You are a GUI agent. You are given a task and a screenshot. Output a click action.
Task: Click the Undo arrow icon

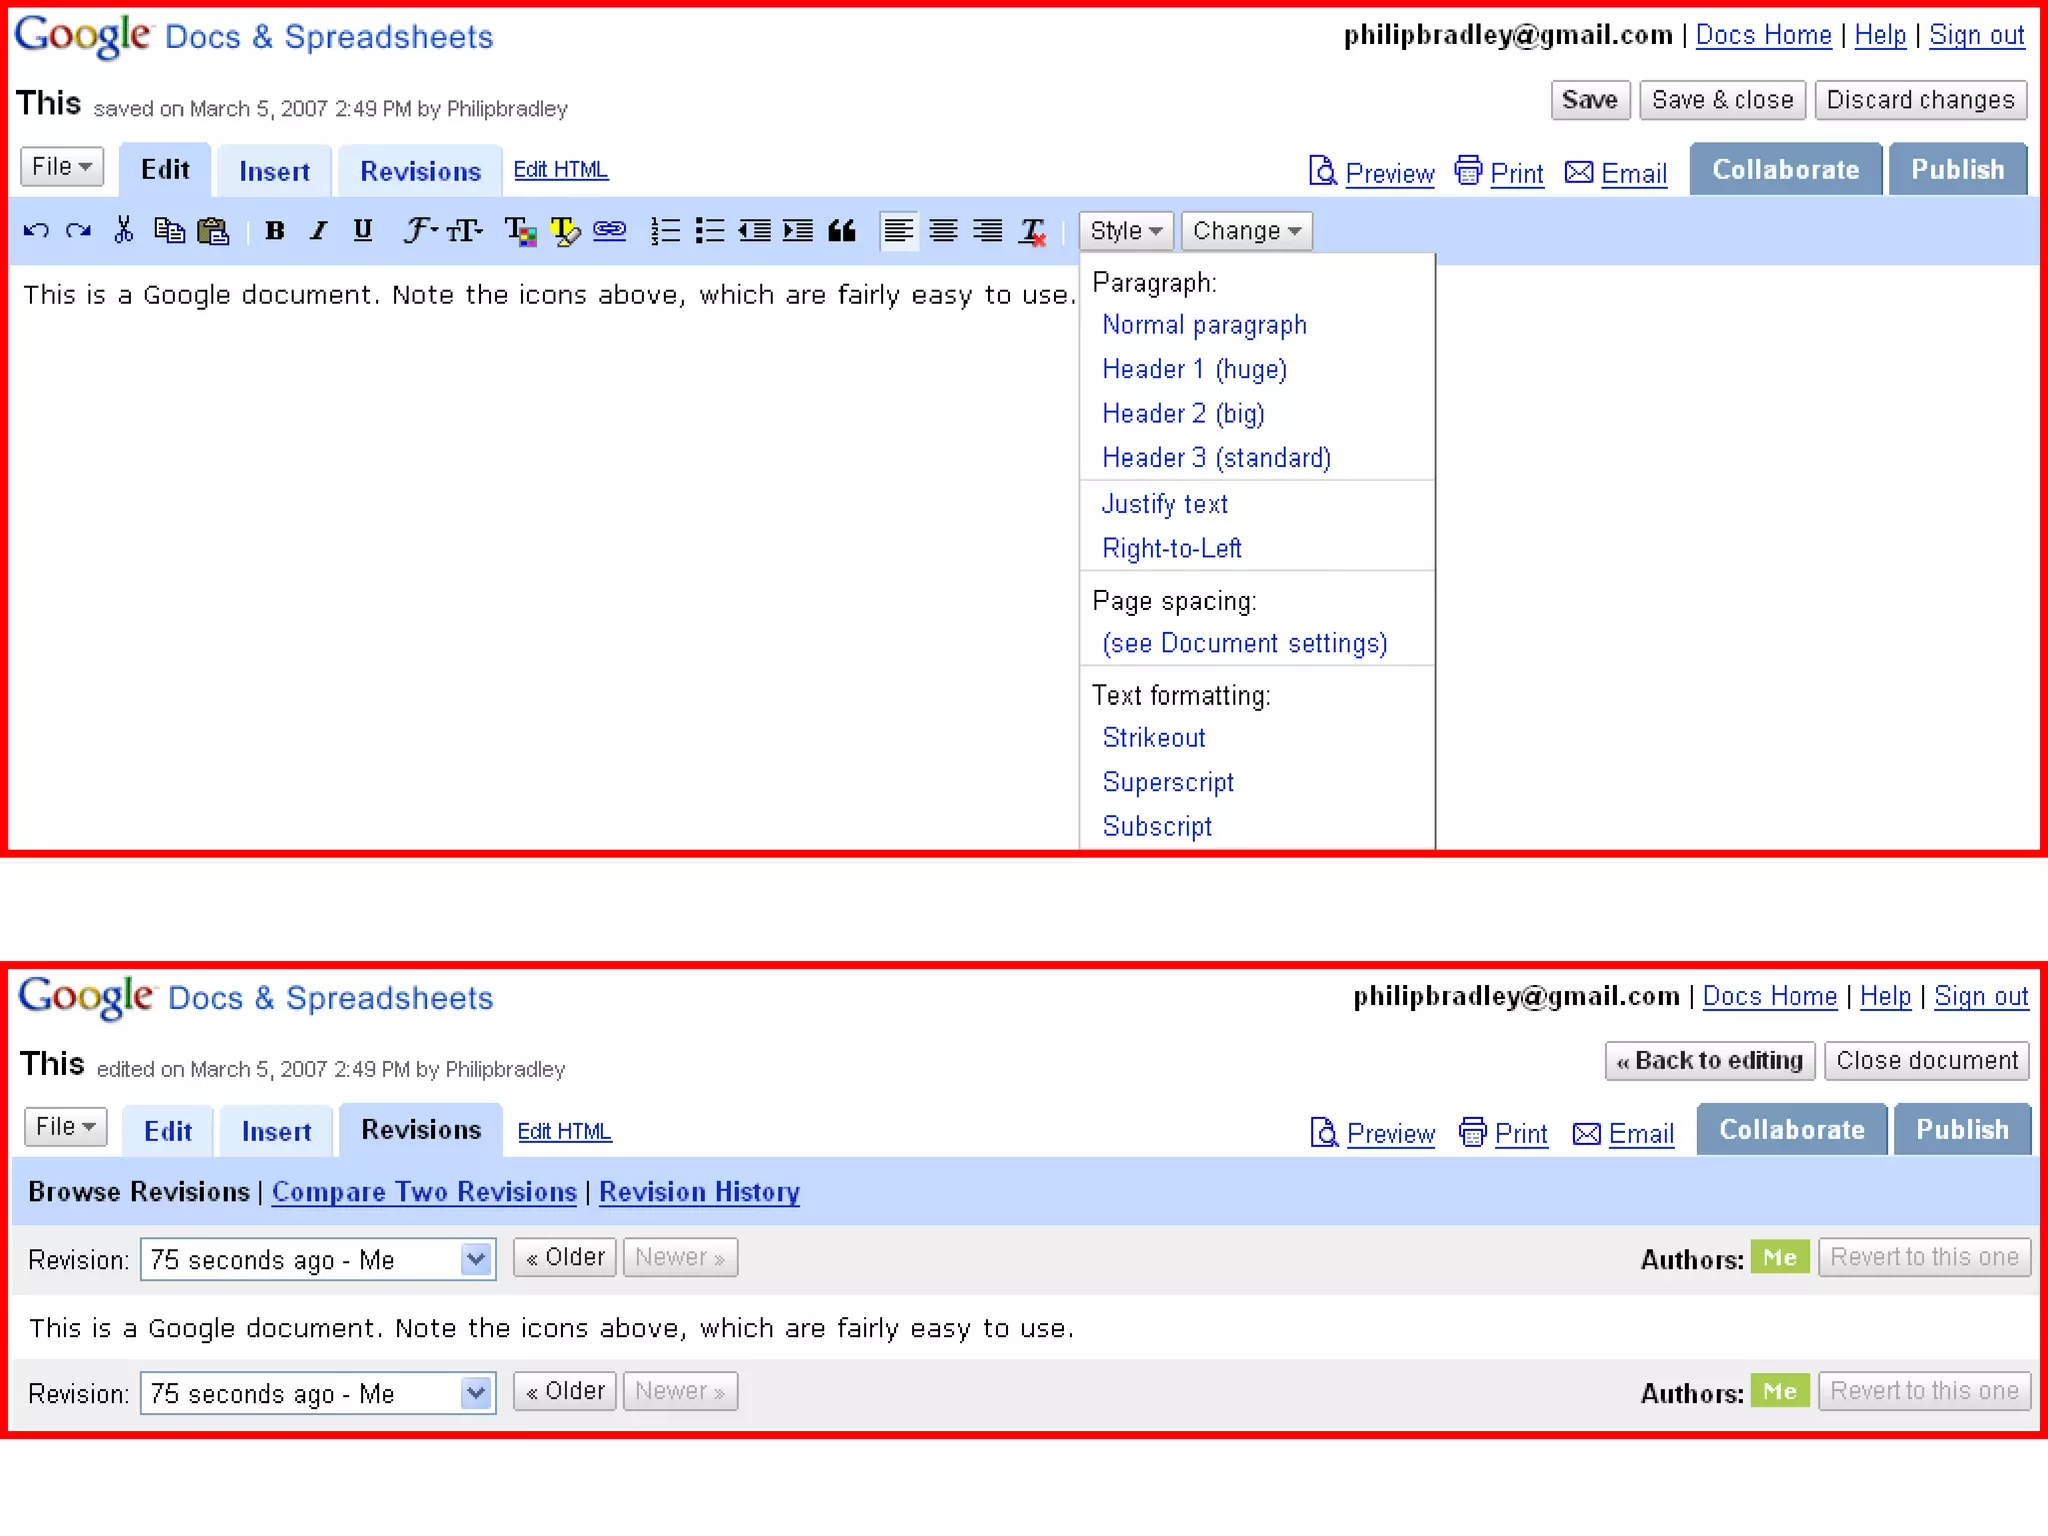point(36,231)
